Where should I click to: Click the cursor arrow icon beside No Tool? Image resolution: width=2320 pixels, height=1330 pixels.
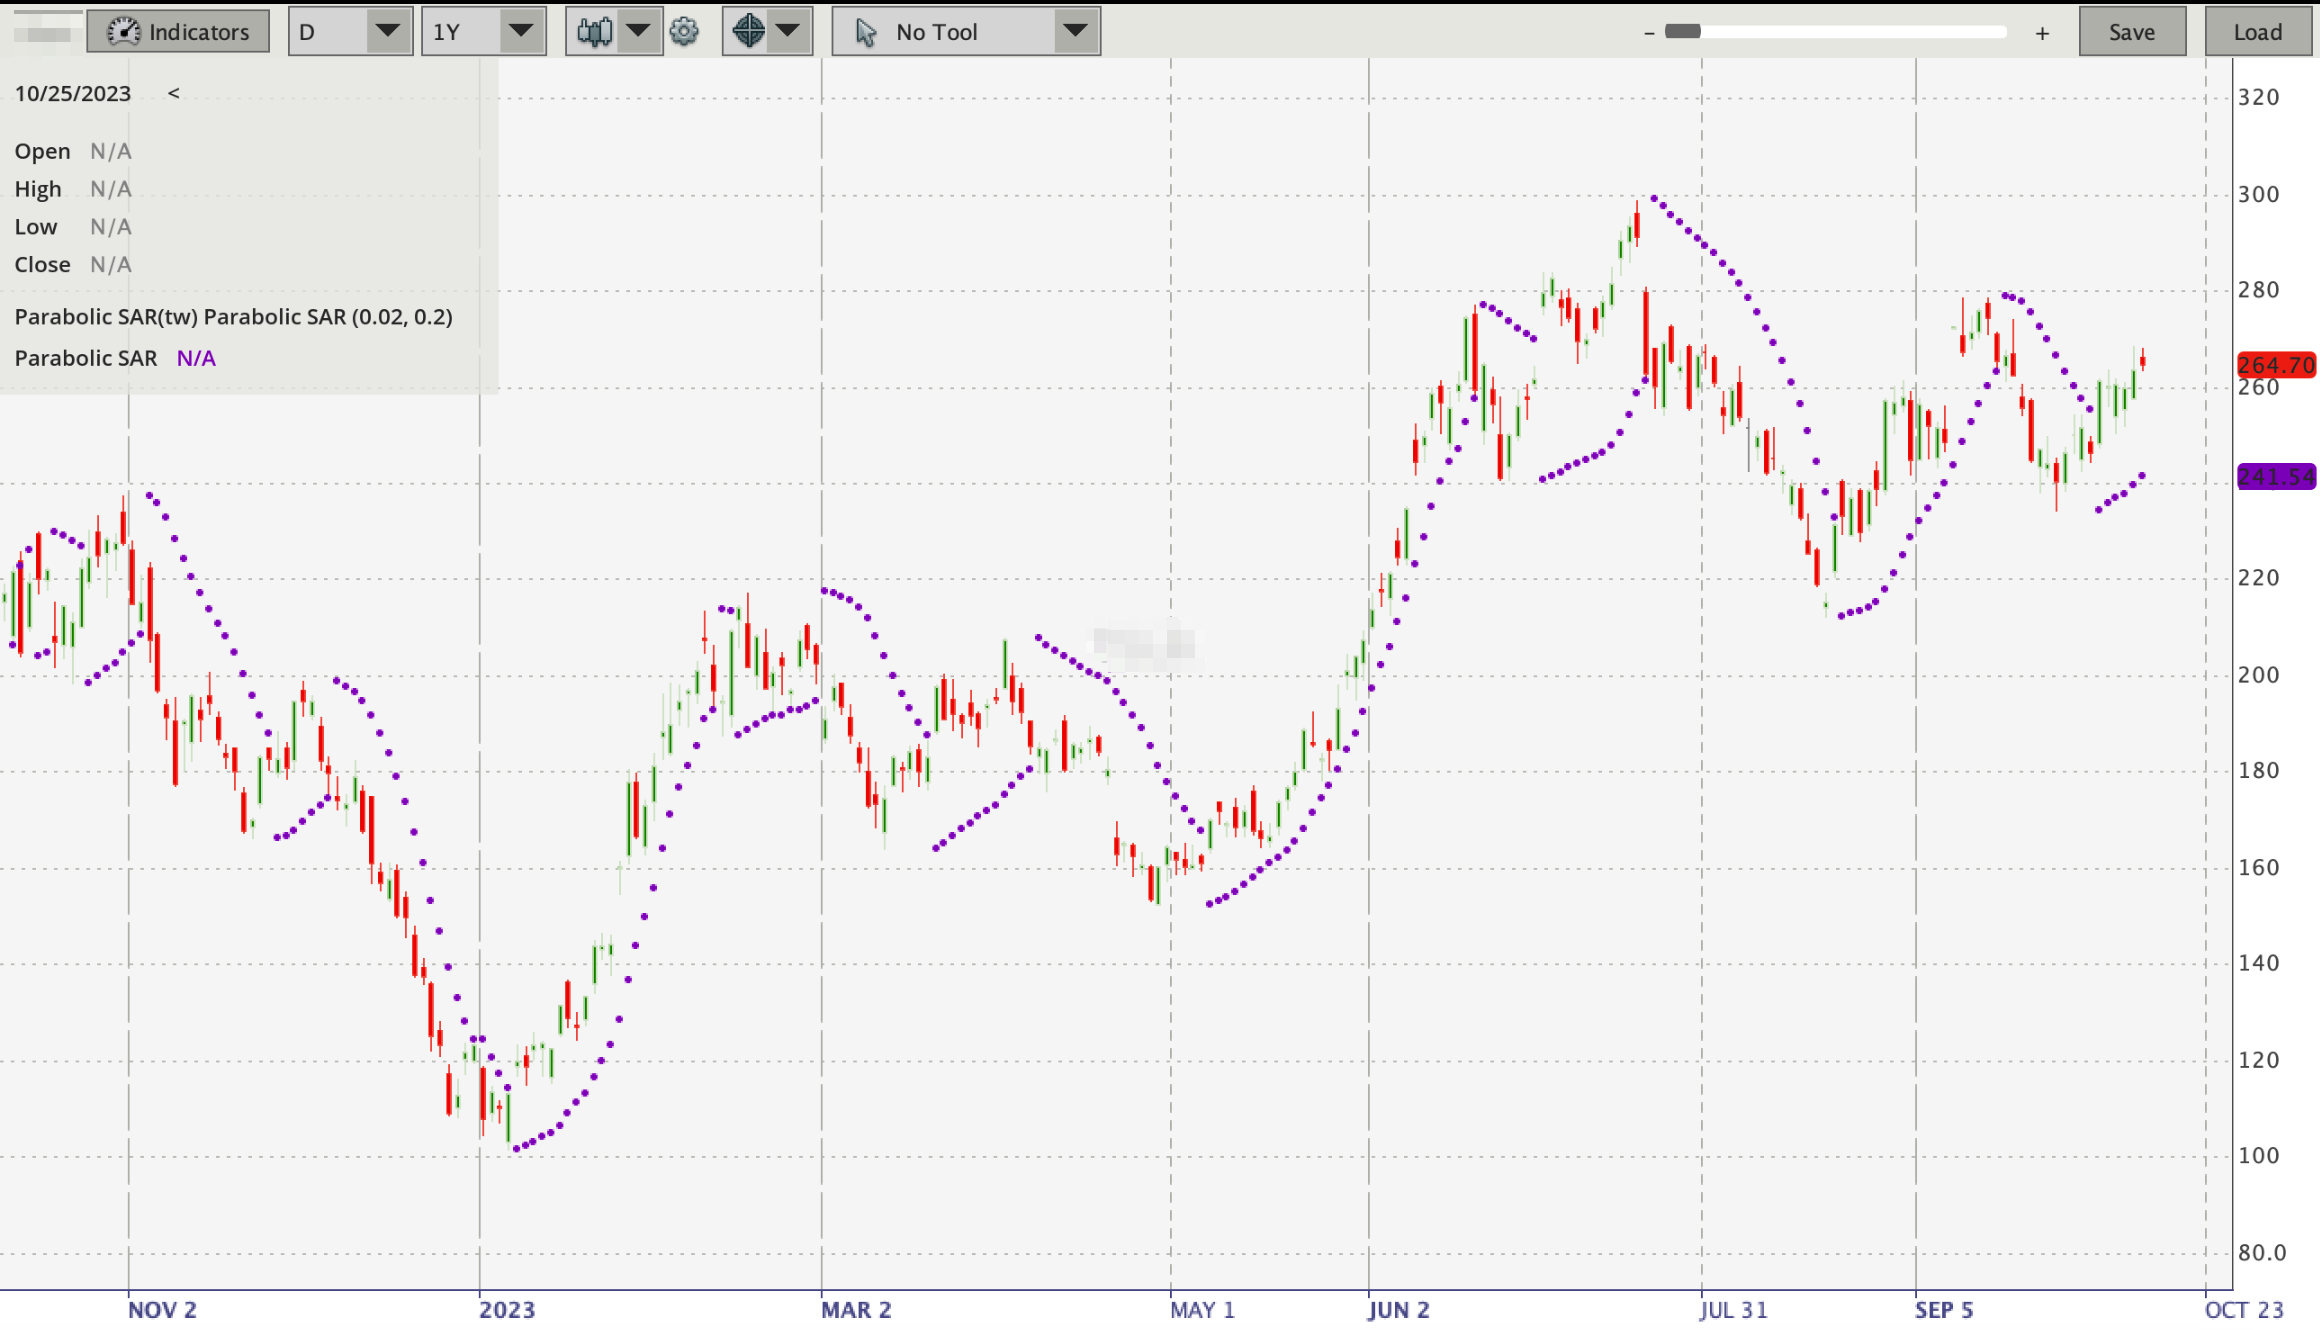tap(866, 31)
